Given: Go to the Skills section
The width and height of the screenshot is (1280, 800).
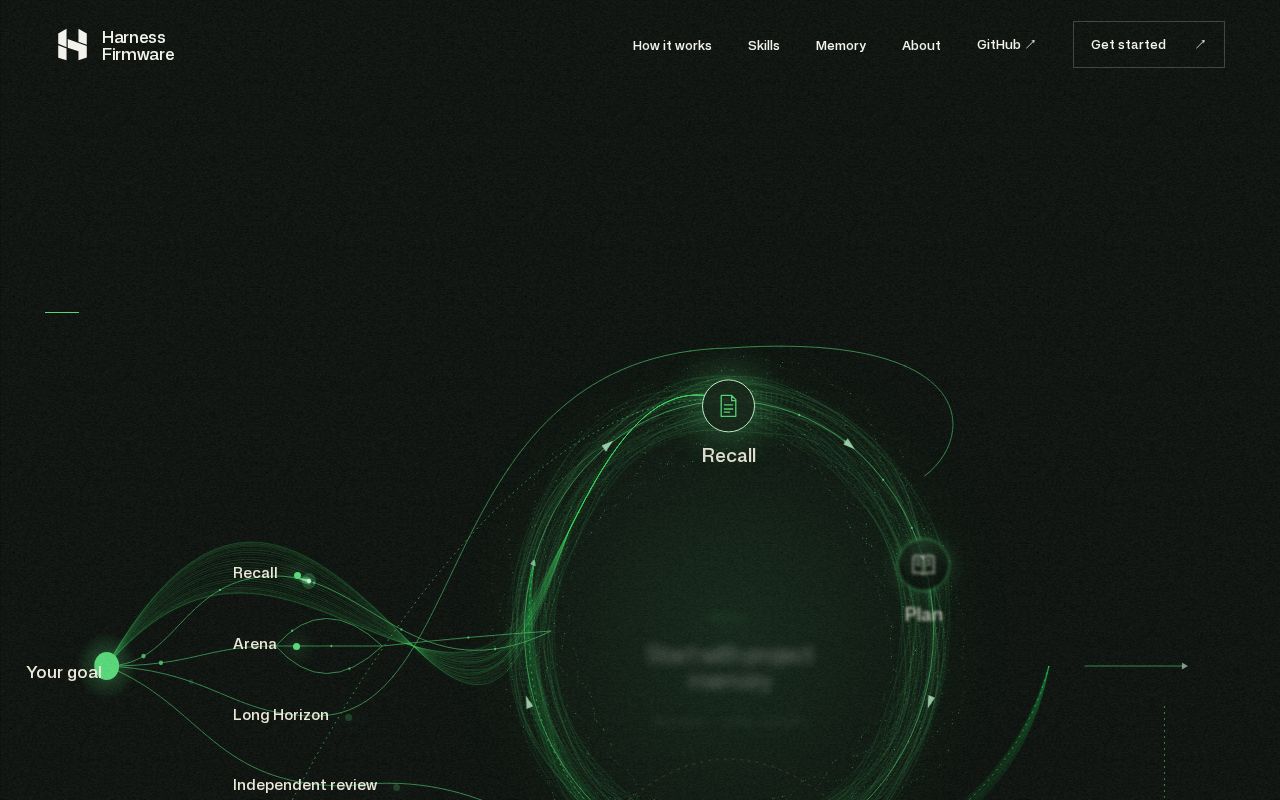Looking at the screenshot, I should pos(764,45).
